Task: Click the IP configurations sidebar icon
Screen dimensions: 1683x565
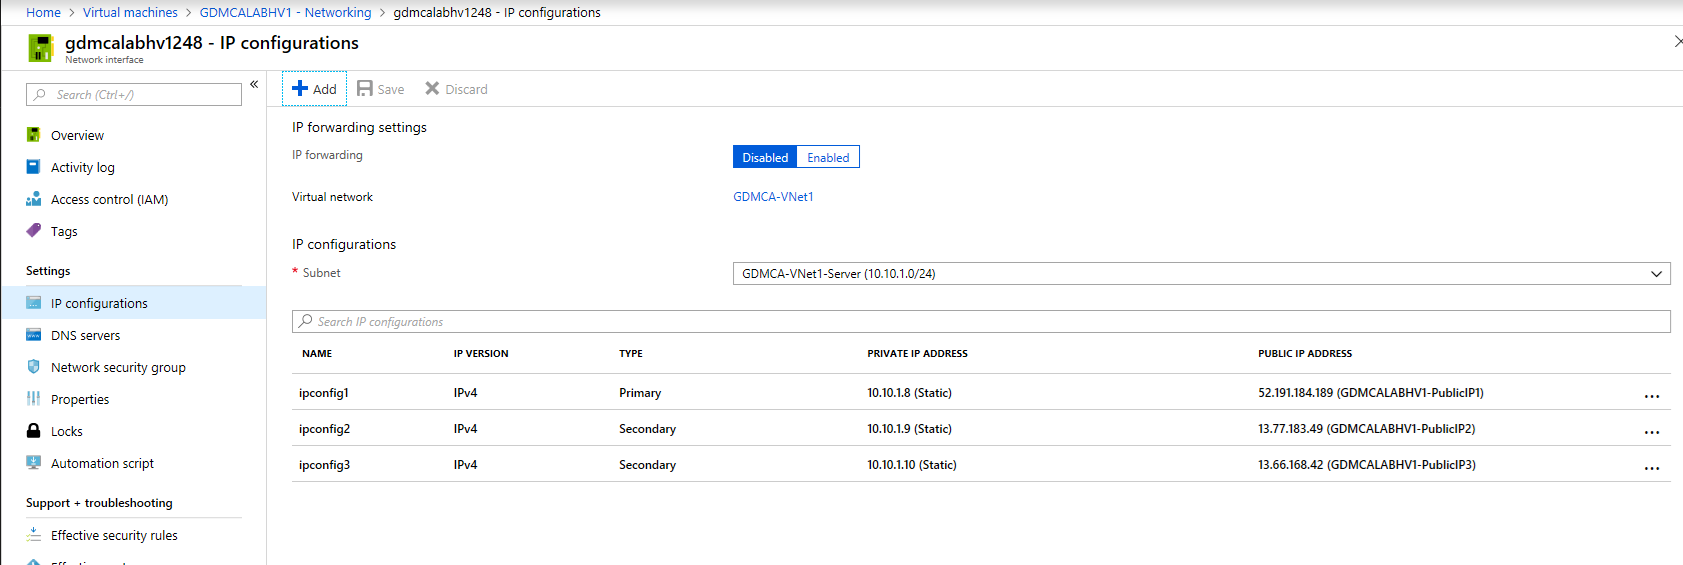Action: click(34, 303)
